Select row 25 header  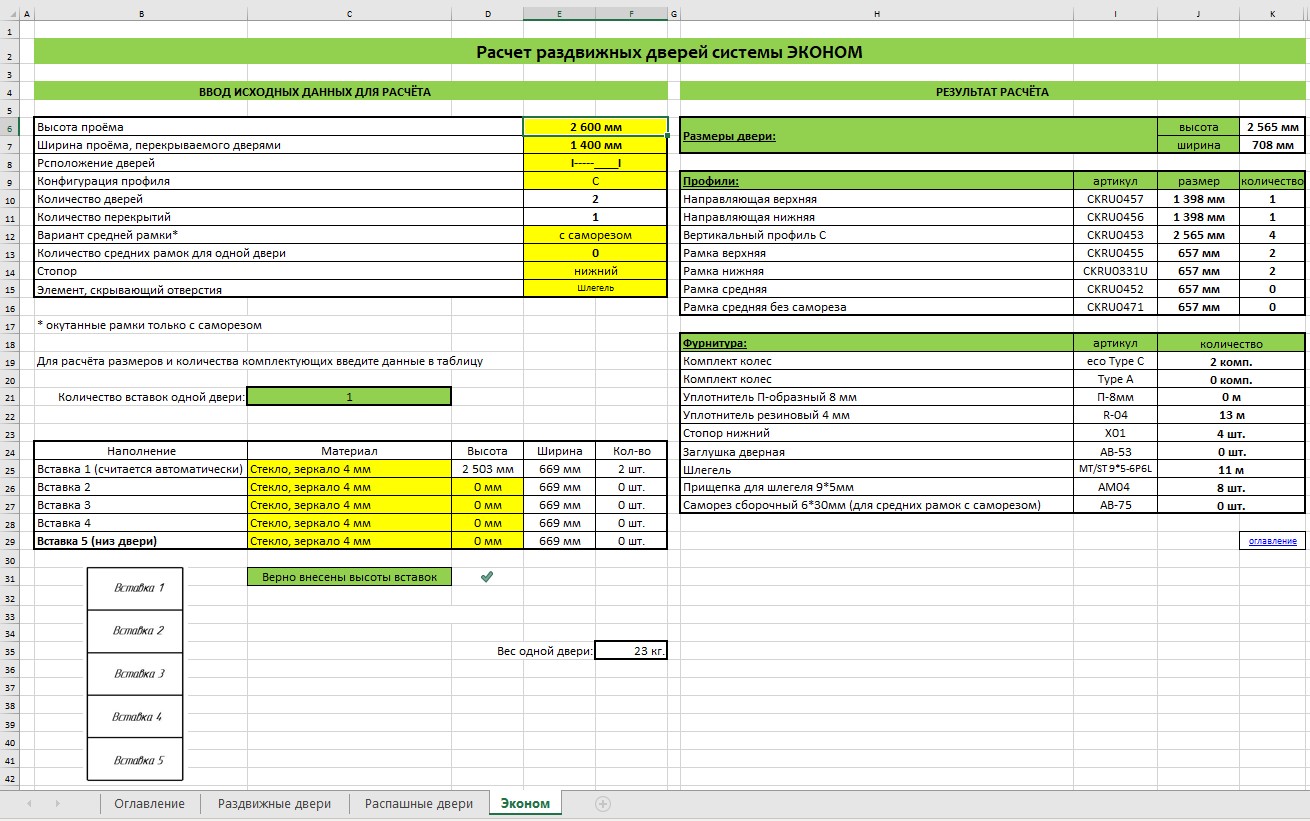[10, 469]
